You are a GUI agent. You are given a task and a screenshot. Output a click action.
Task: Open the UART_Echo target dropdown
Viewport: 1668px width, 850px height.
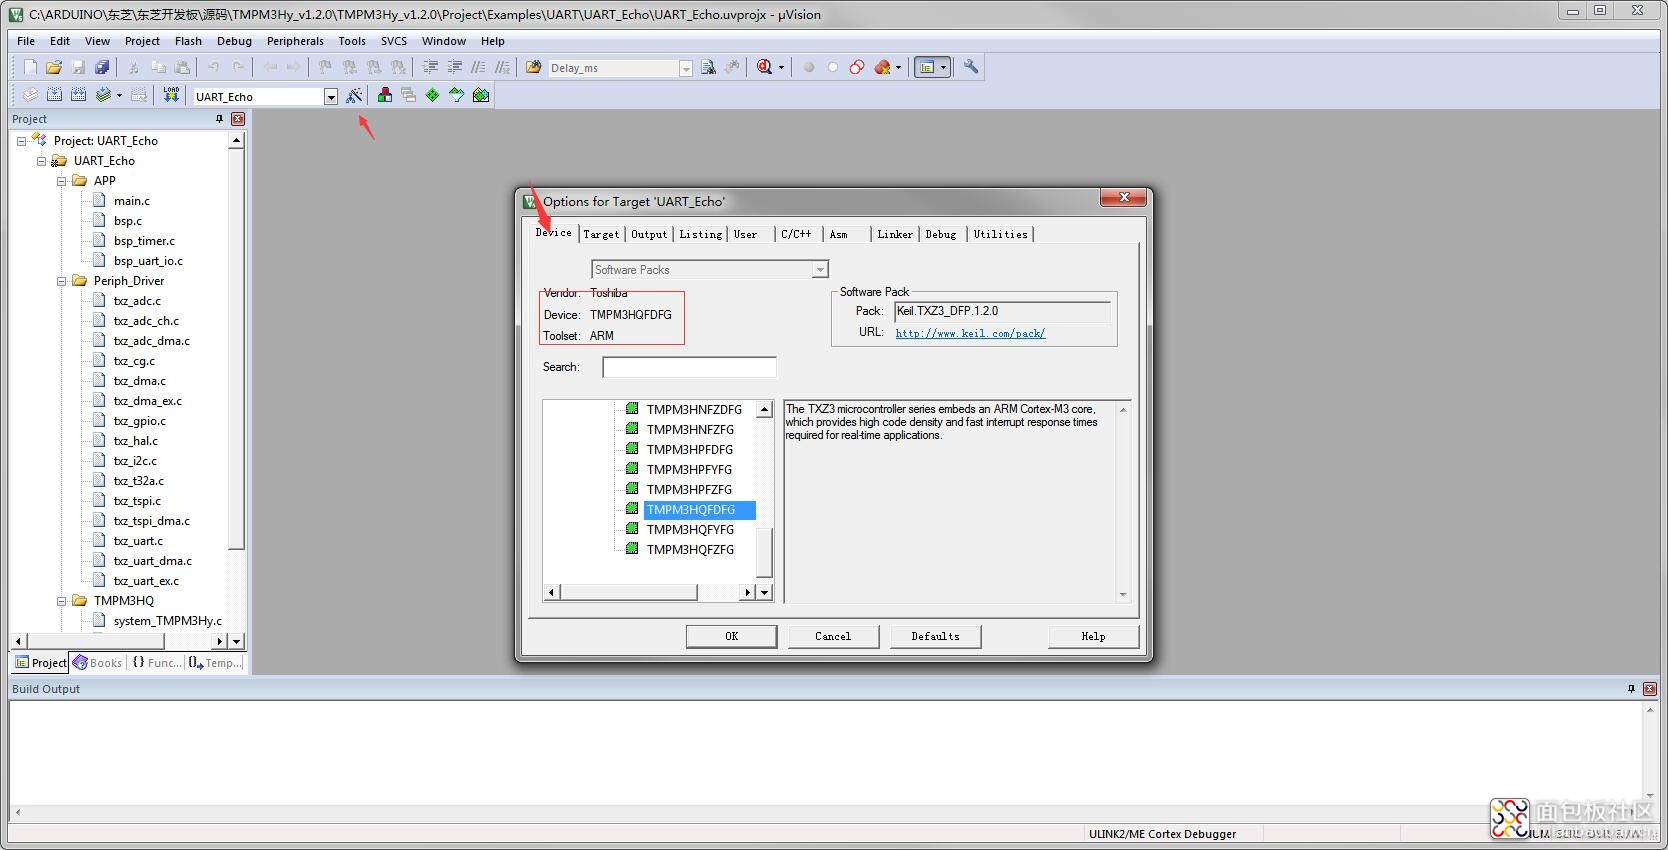(331, 97)
